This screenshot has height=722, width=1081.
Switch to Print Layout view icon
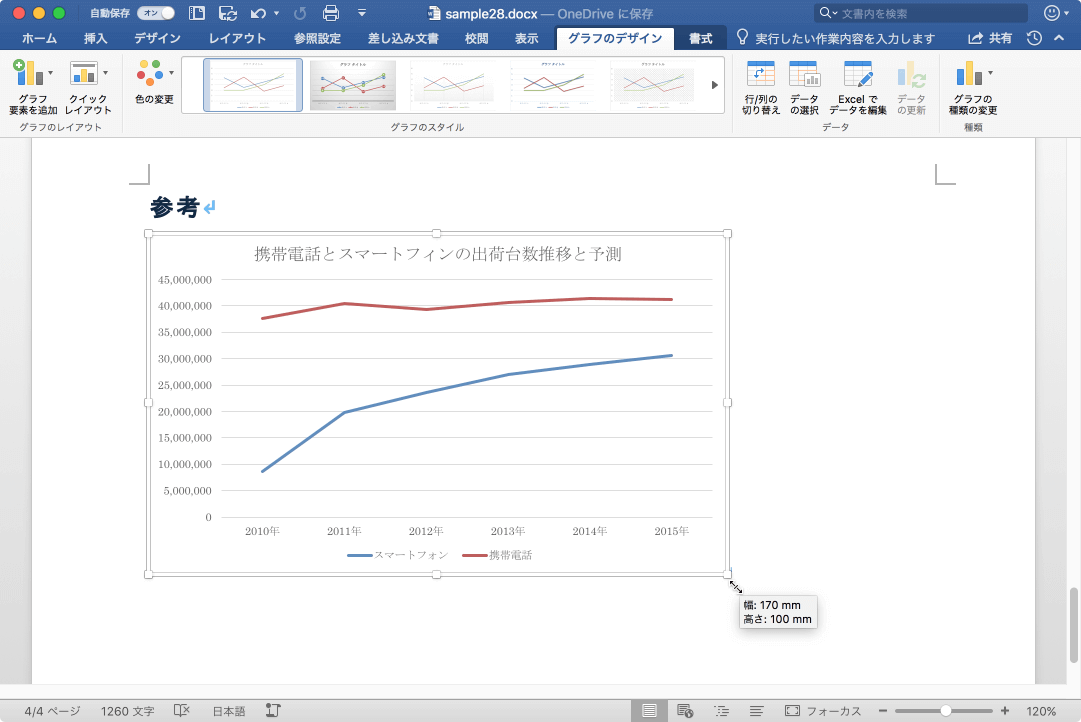click(649, 711)
